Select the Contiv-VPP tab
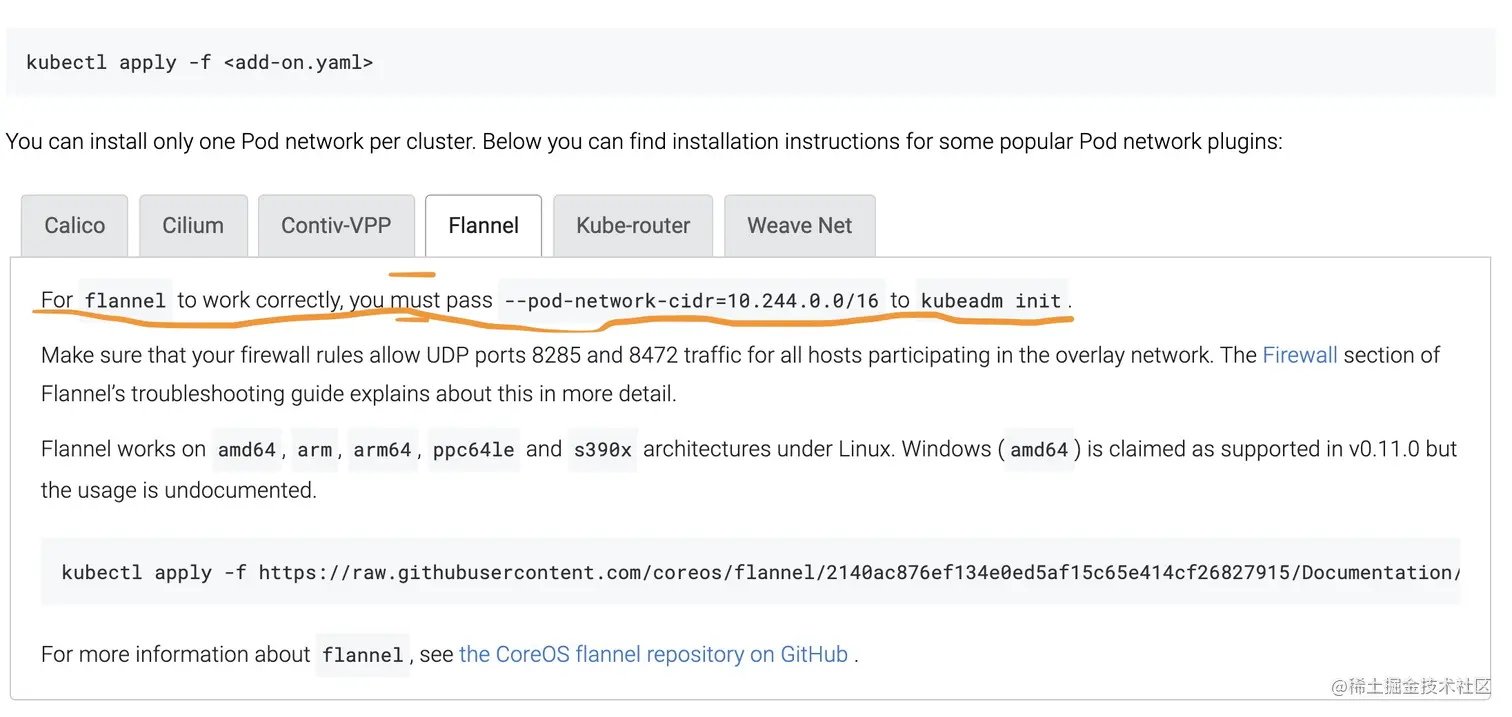The height and width of the screenshot is (717, 1512). click(336, 226)
